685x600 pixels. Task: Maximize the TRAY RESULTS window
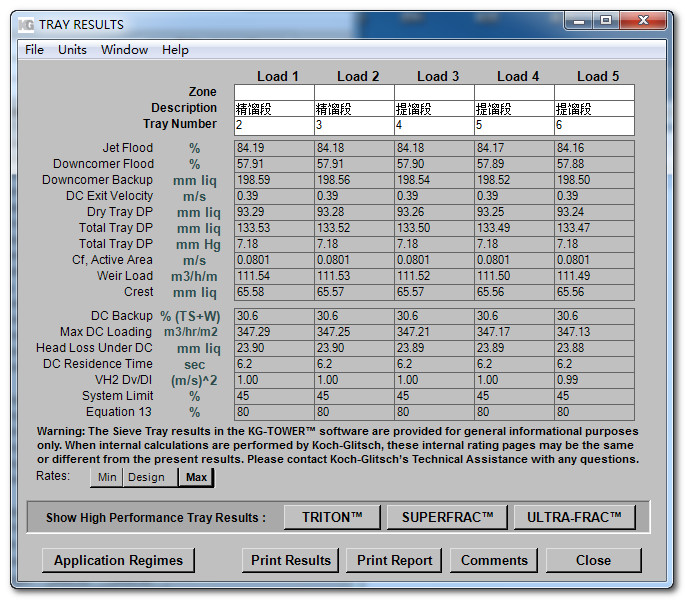(x=606, y=21)
